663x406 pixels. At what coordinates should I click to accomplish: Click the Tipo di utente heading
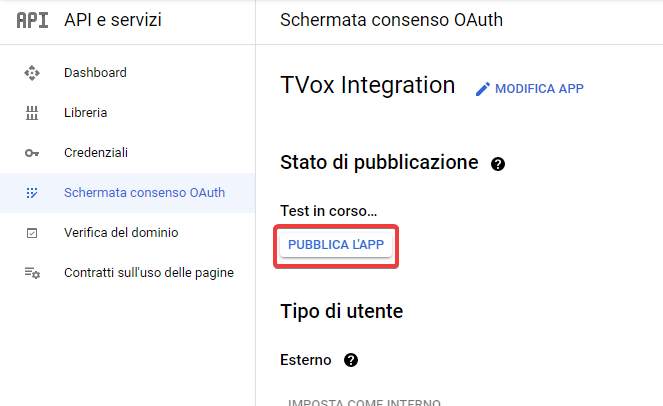tap(342, 311)
